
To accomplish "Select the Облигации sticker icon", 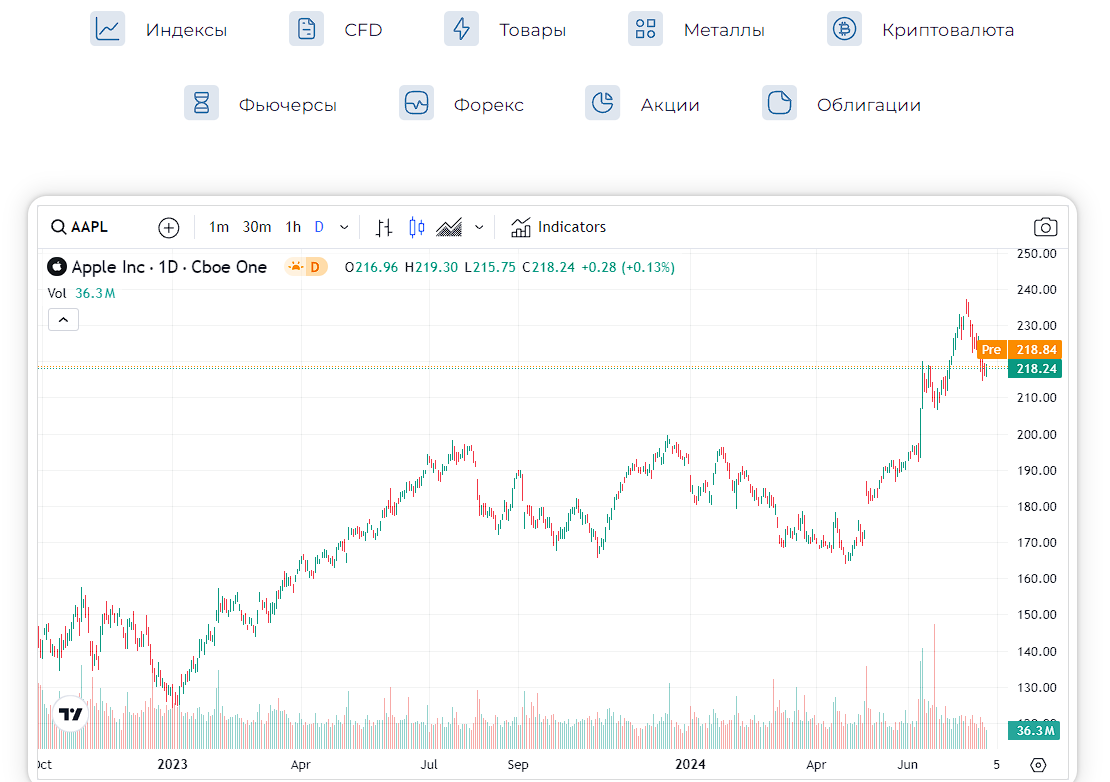I will click(779, 103).
